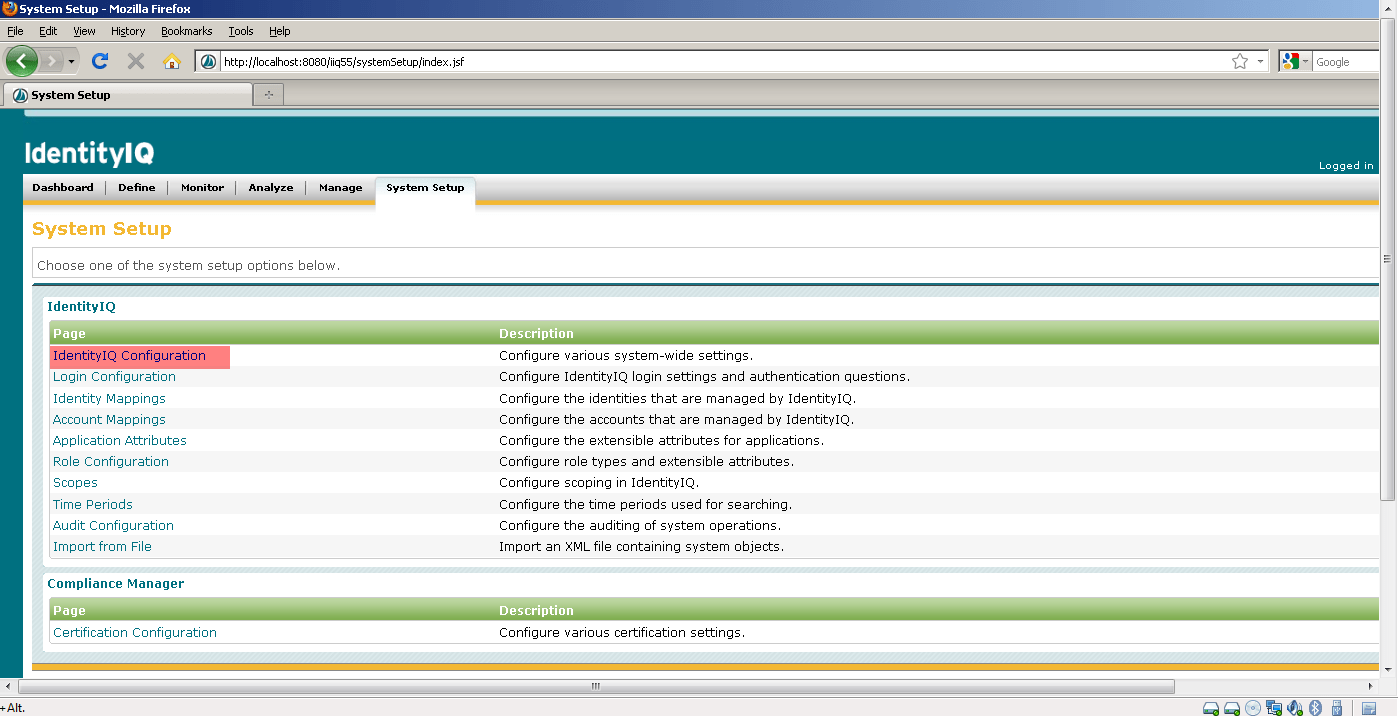The height and width of the screenshot is (717, 1398).
Task: Click the message log icon in status bar
Action: (1369, 708)
